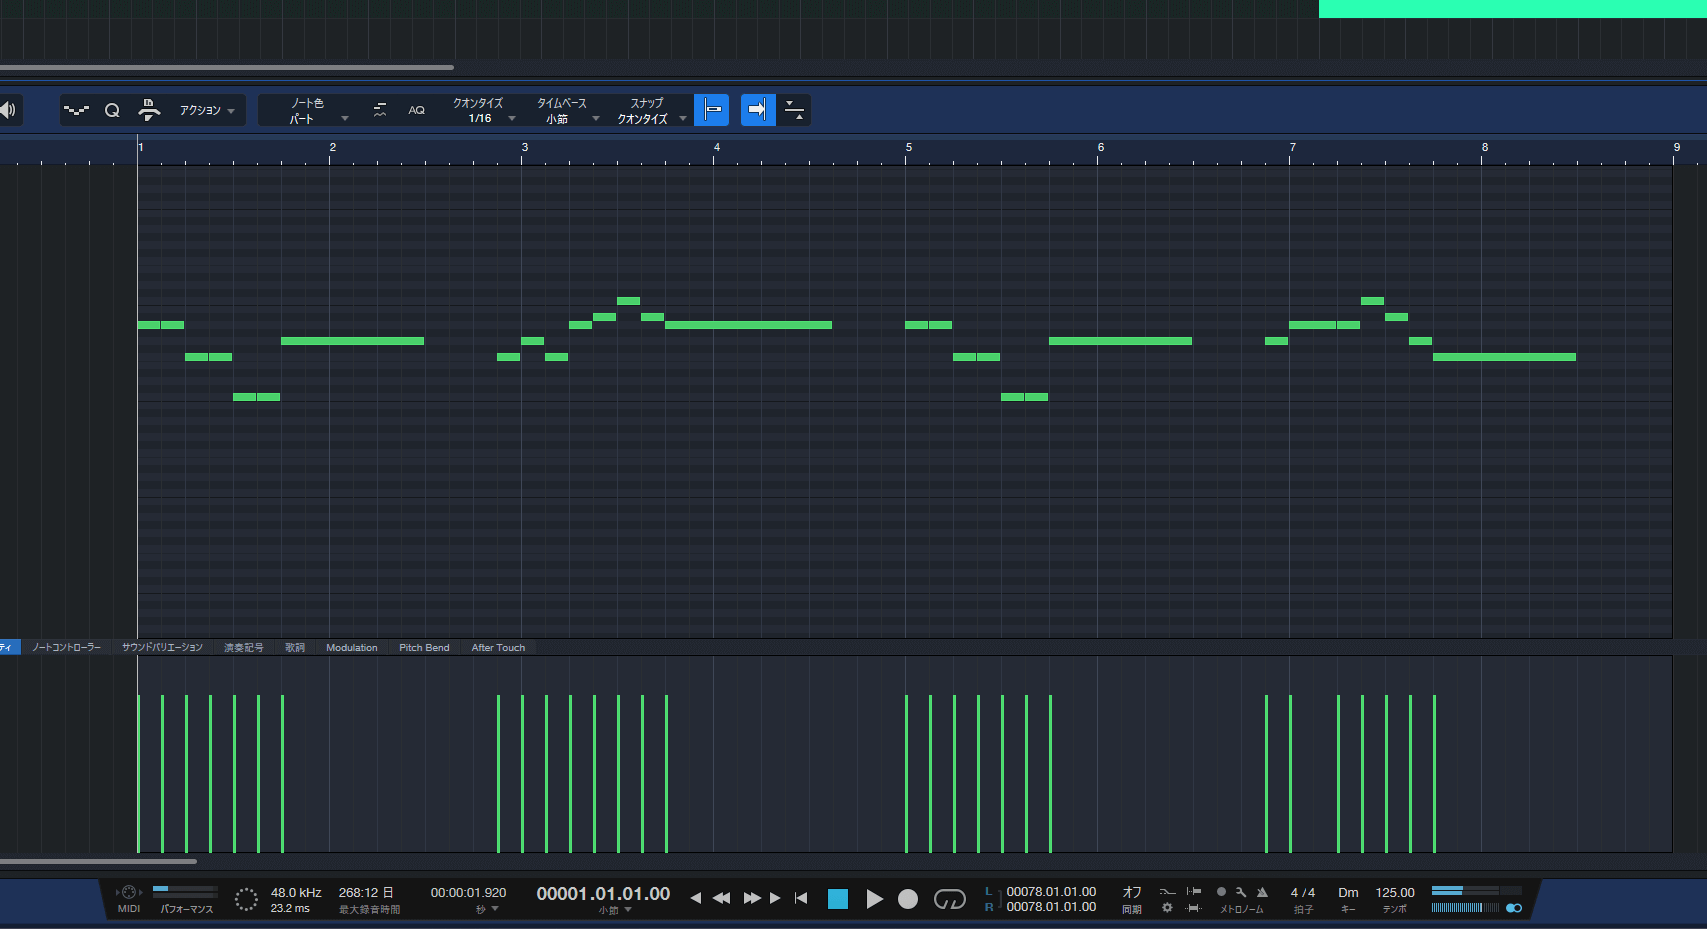The image size is (1707, 929).
Task: Click the preroll icon in transport
Action: 1194,891
